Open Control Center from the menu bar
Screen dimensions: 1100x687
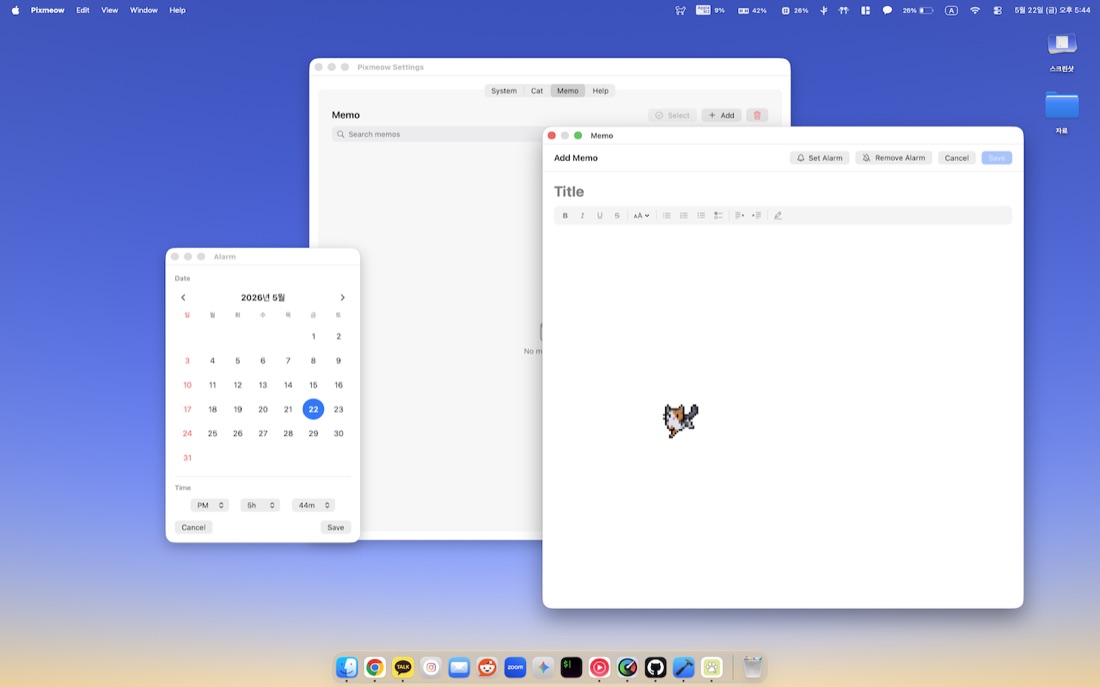998,11
